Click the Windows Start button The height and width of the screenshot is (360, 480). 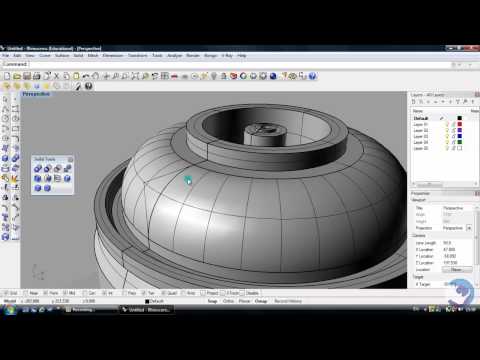tap(10, 310)
